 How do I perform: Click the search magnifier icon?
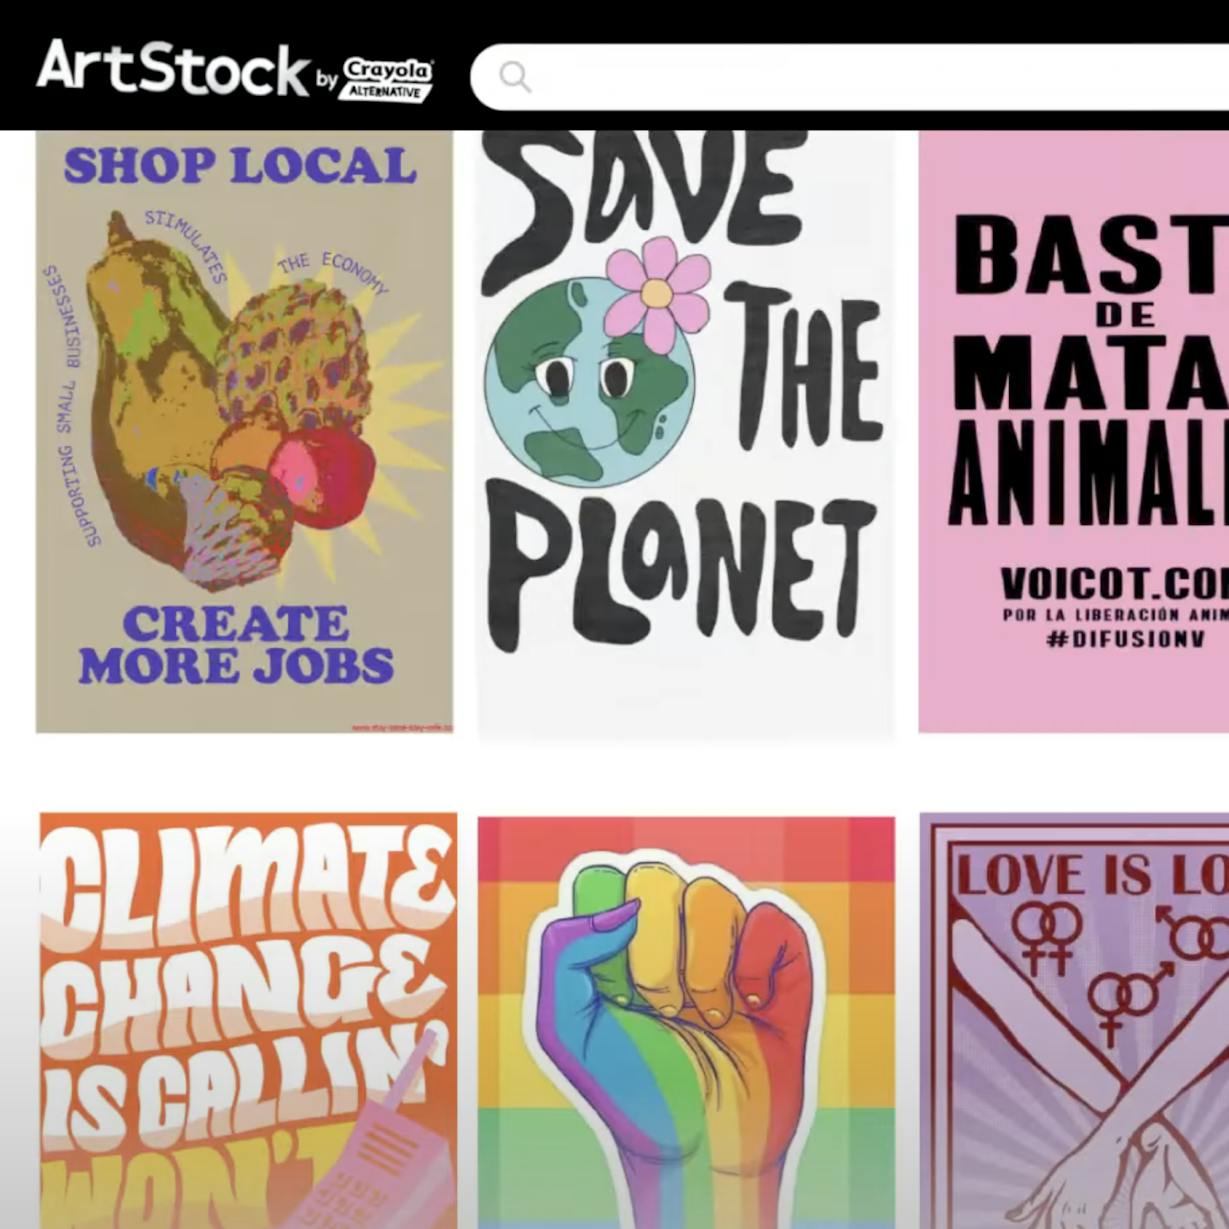click(x=515, y=76)
